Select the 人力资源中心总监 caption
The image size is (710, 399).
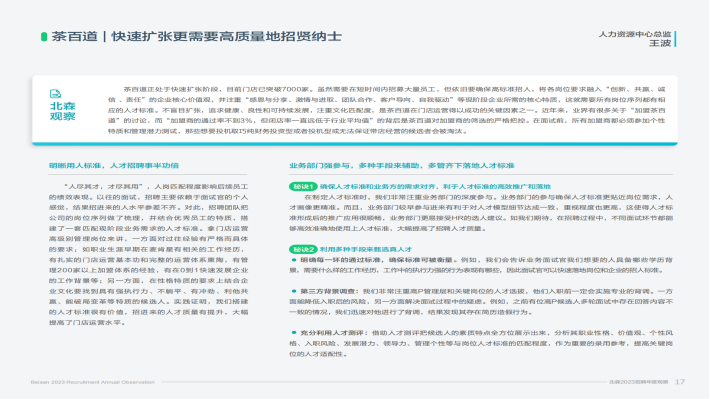pyautogui.click(x=635, y=34)
